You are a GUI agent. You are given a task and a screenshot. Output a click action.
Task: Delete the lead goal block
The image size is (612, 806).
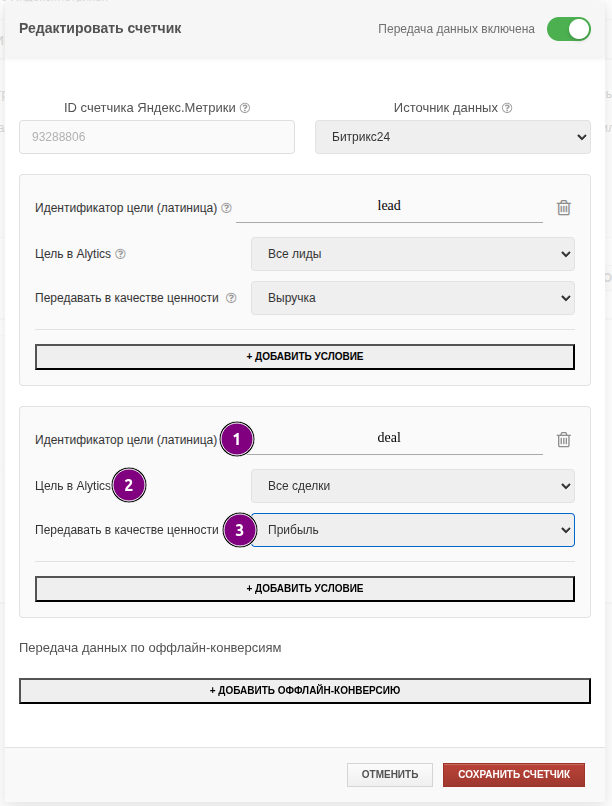564,208
